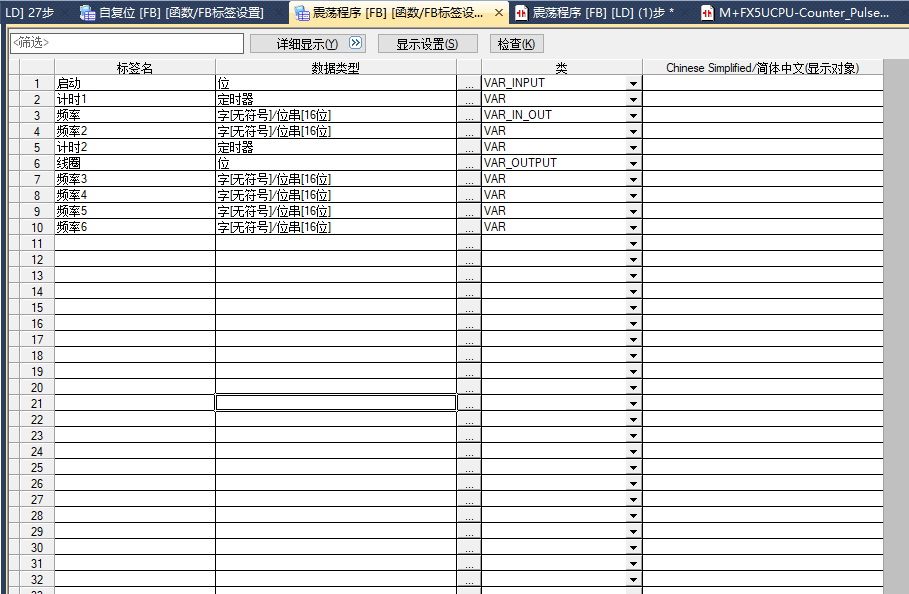Click the M+FX5UCPU-Counter tab icon

coord(708,13)
